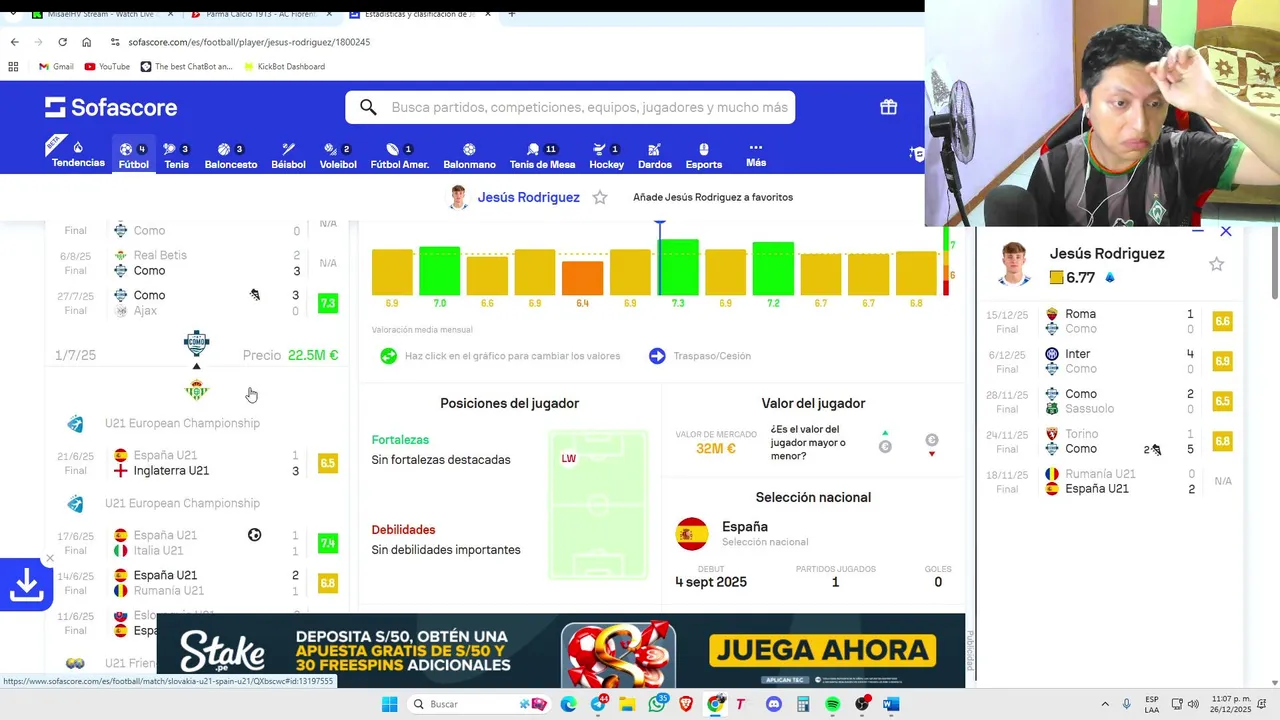Image resolution: width=1280 pixels, height=720 pixels.
Task: Open Spotify from the taskbar
Action: click(x=833, y=704)
